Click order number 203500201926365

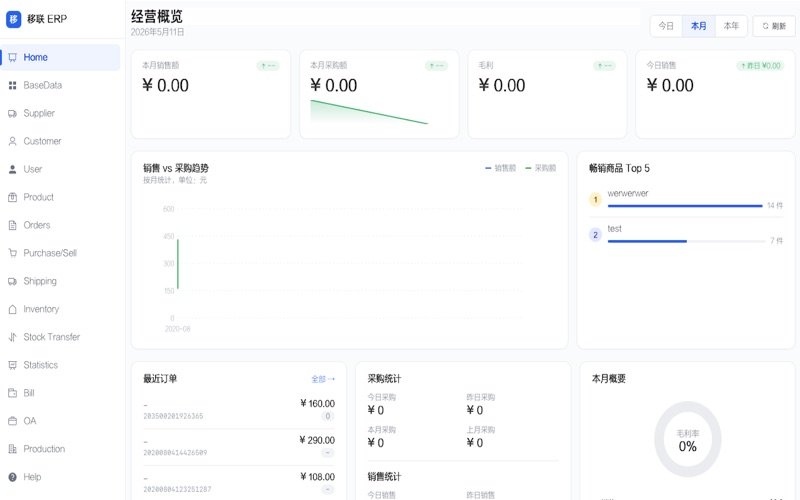[x=173, y=416]
